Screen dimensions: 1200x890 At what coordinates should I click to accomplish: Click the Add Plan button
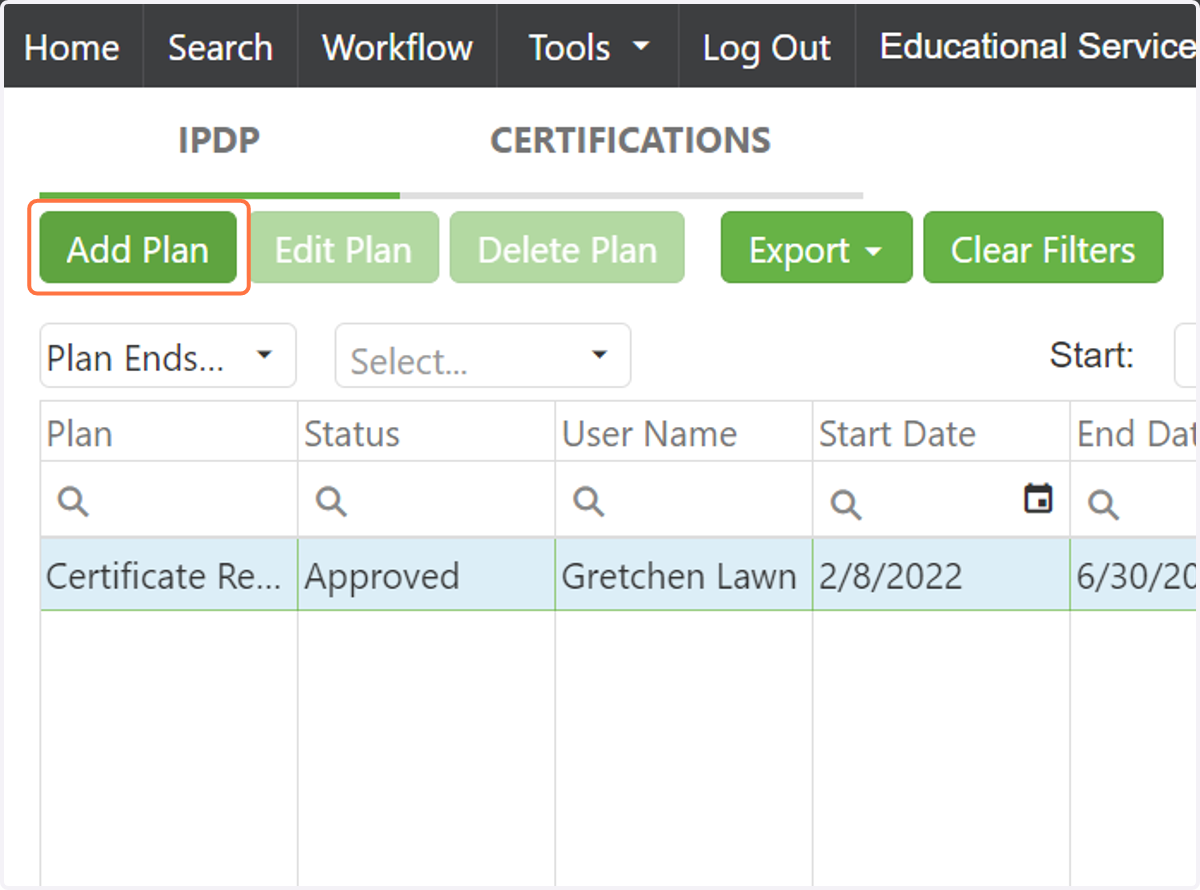tap(138, 248)
